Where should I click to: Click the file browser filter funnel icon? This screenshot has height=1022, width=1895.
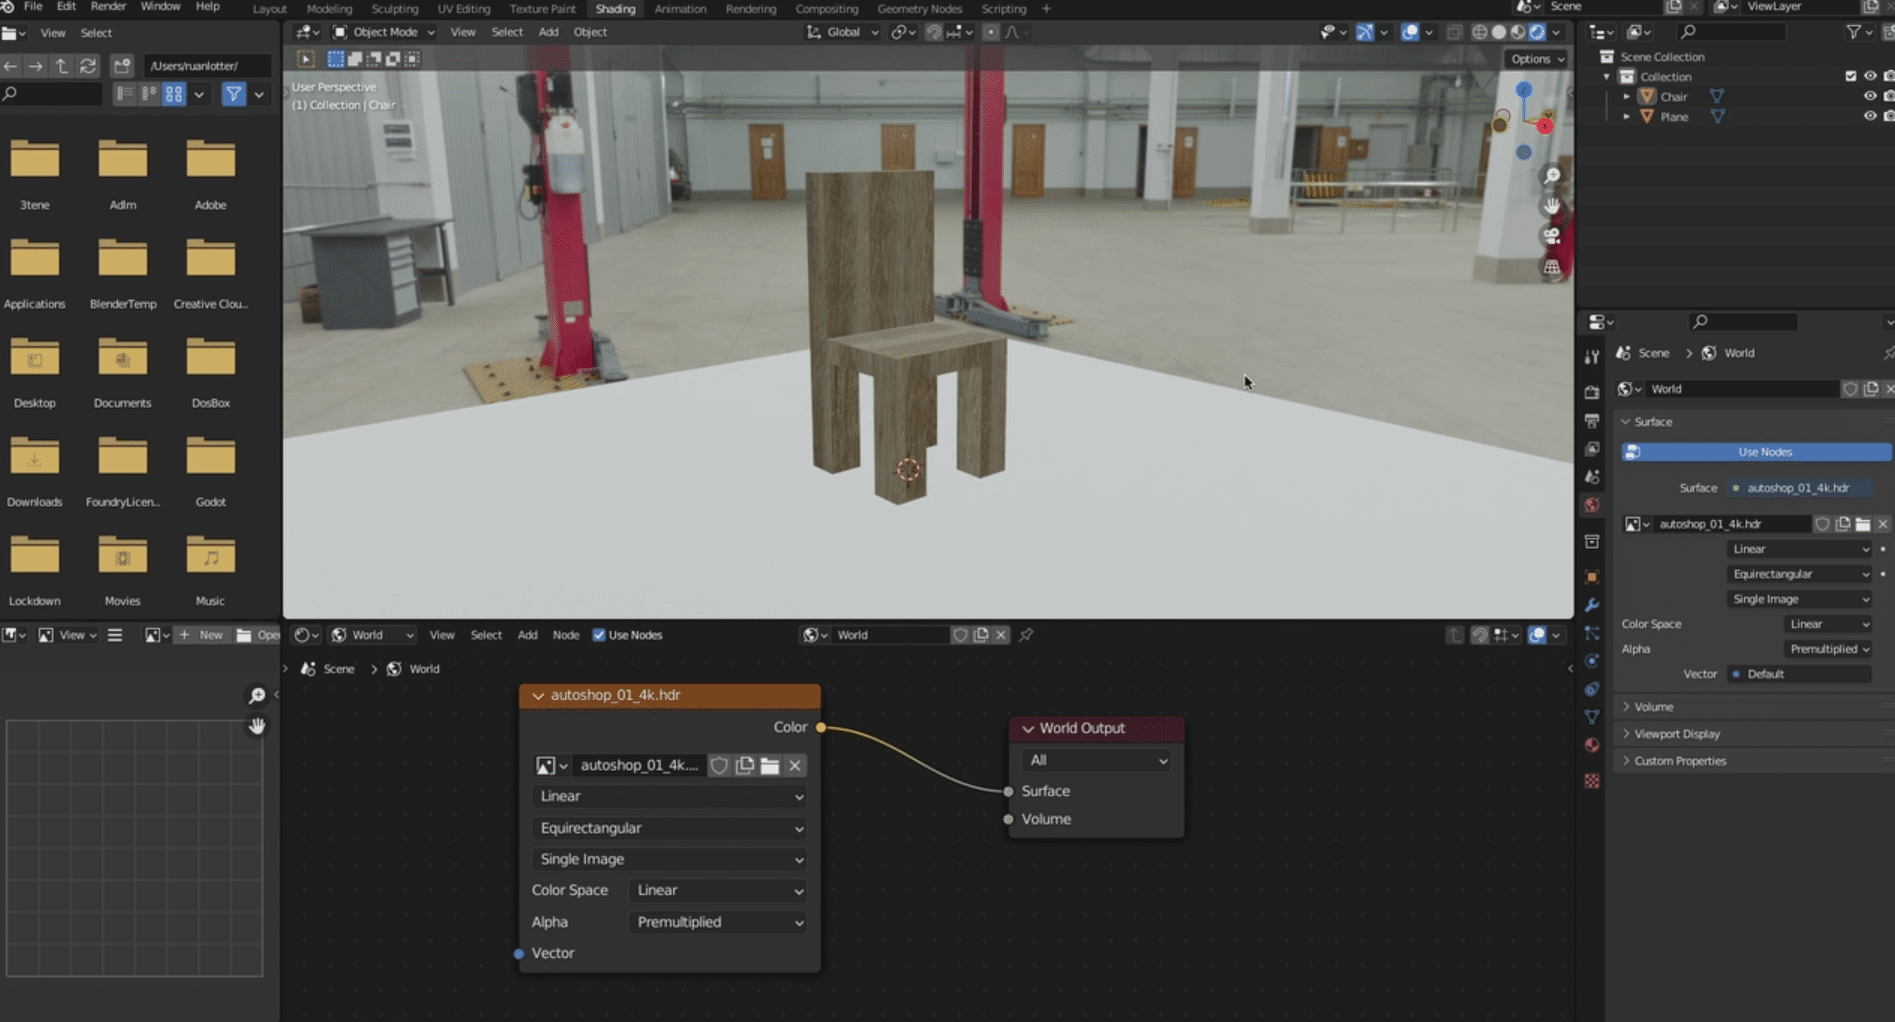coord(233,94)
